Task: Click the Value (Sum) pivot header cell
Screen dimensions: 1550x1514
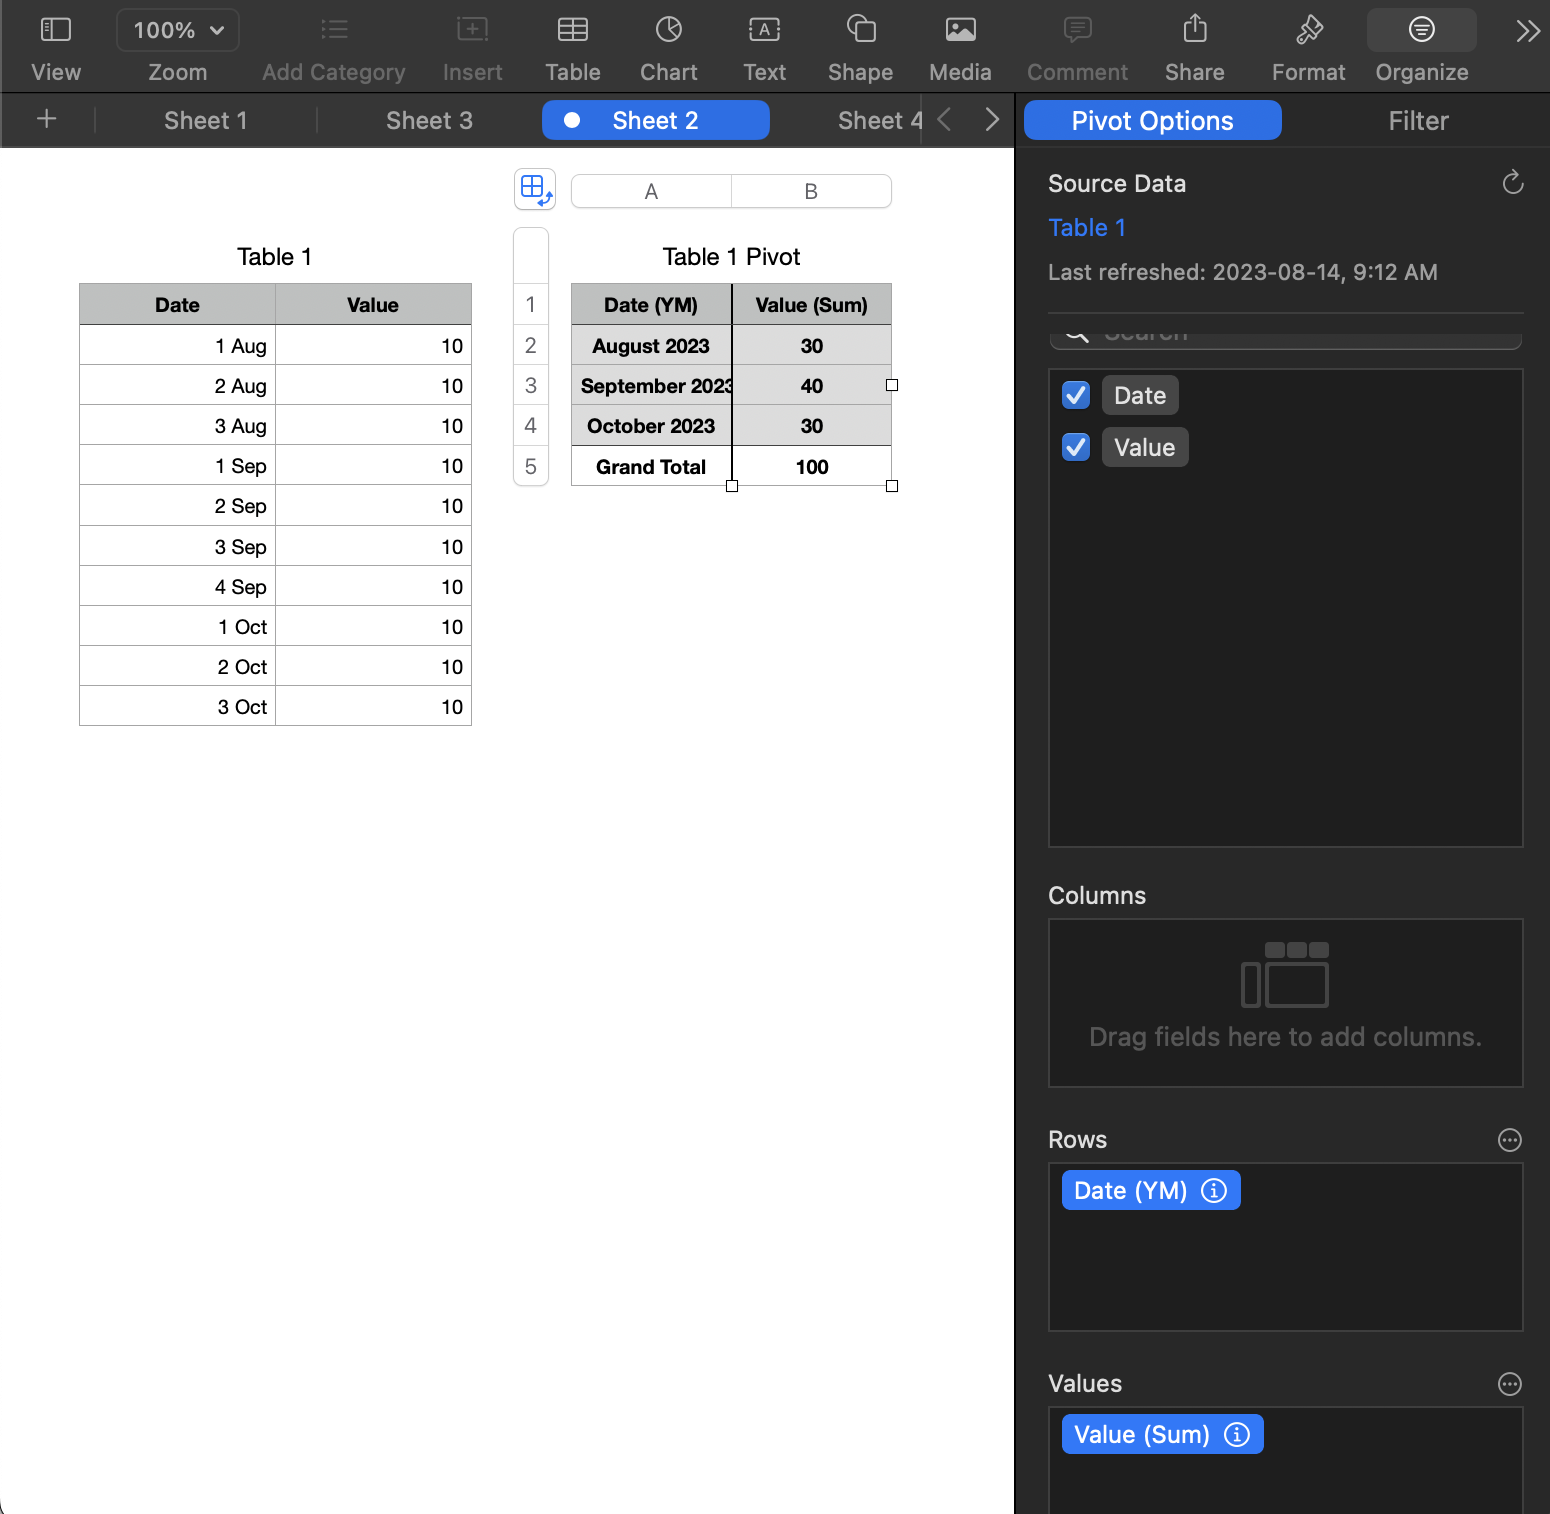Action: pyautogui.click(x=812, y=304)
